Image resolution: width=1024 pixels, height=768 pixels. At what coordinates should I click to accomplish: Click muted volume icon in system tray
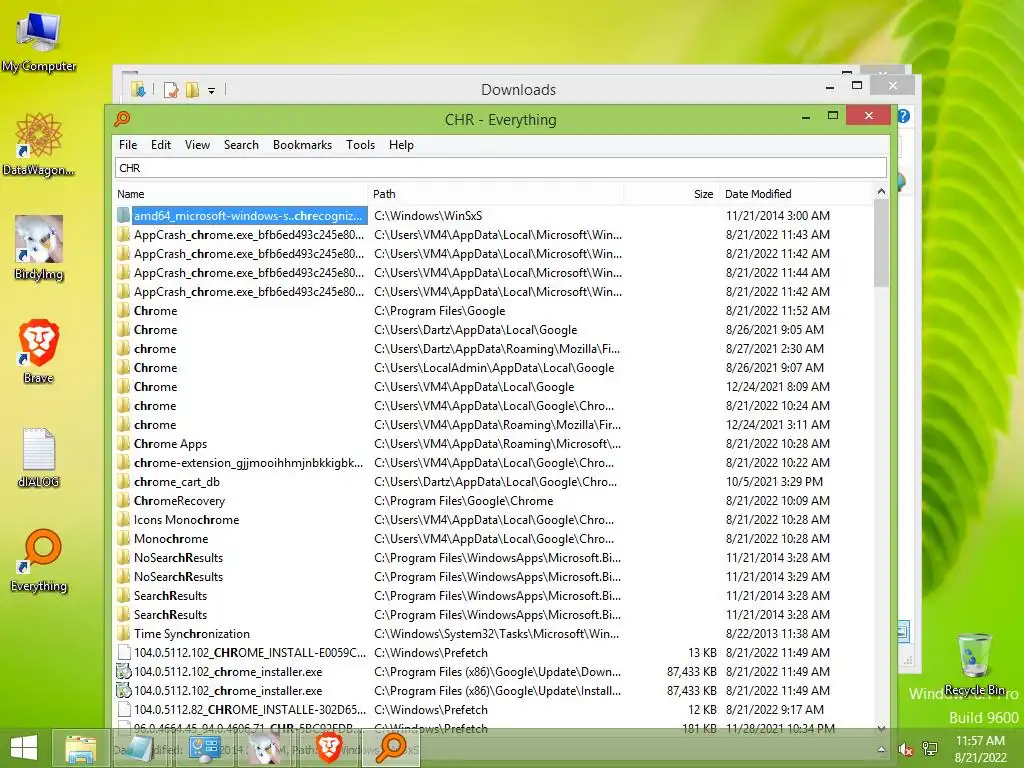(x=906, y=750)
